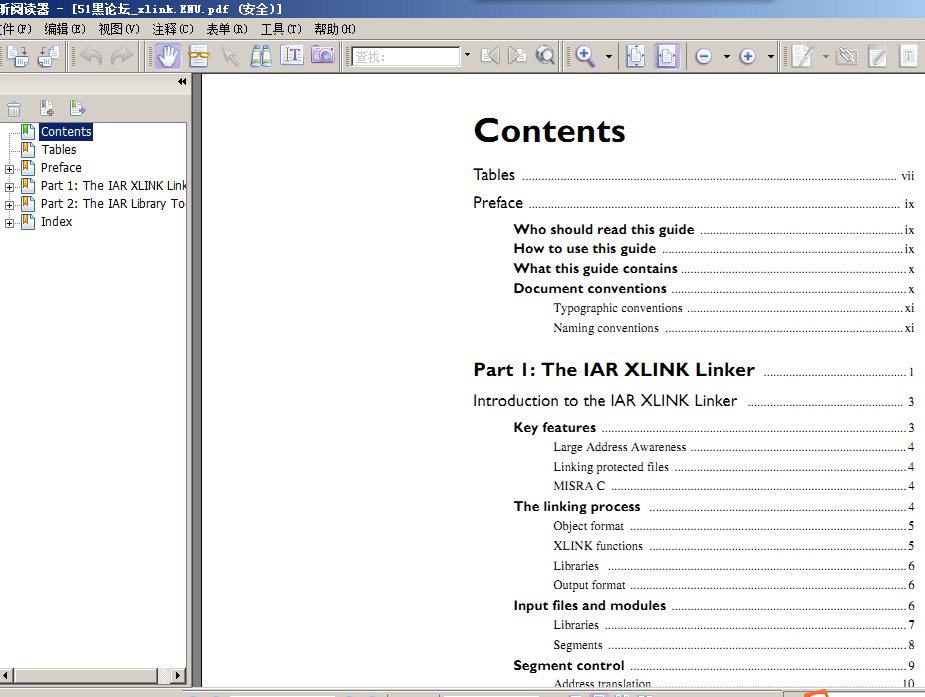Viewport: 925px width, 697px height.
Task: Open the 编辑(E) menu
Action: click(65, 29)
